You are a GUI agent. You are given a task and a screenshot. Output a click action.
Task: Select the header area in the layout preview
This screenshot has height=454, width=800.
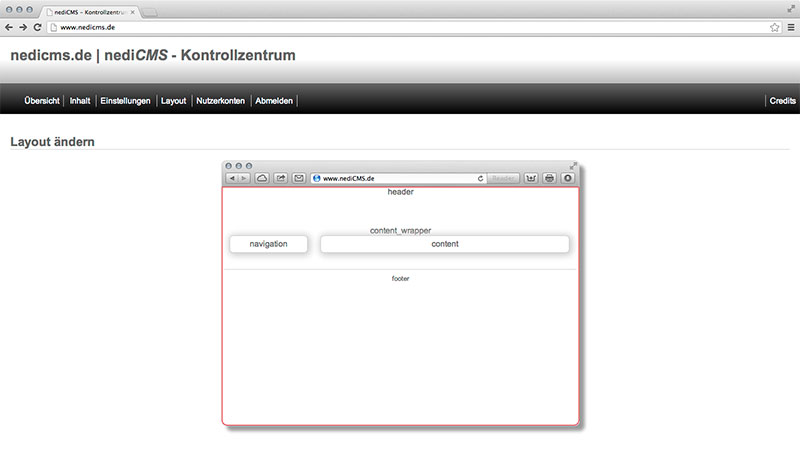401,192
